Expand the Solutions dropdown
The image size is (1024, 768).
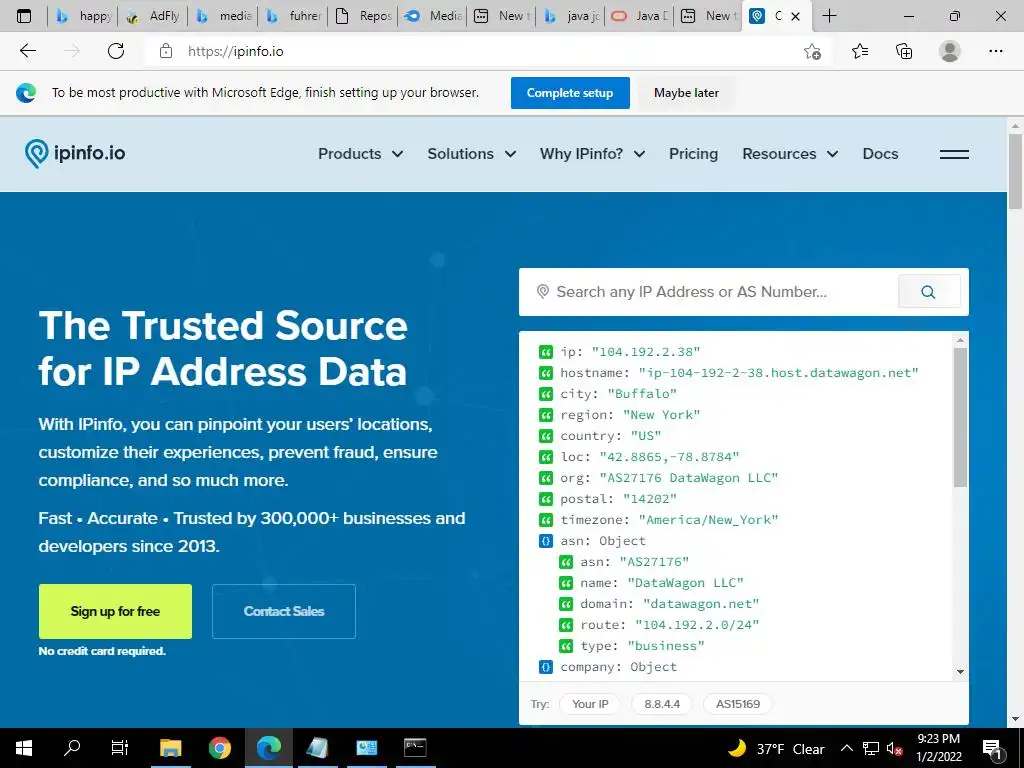(472, 154)
